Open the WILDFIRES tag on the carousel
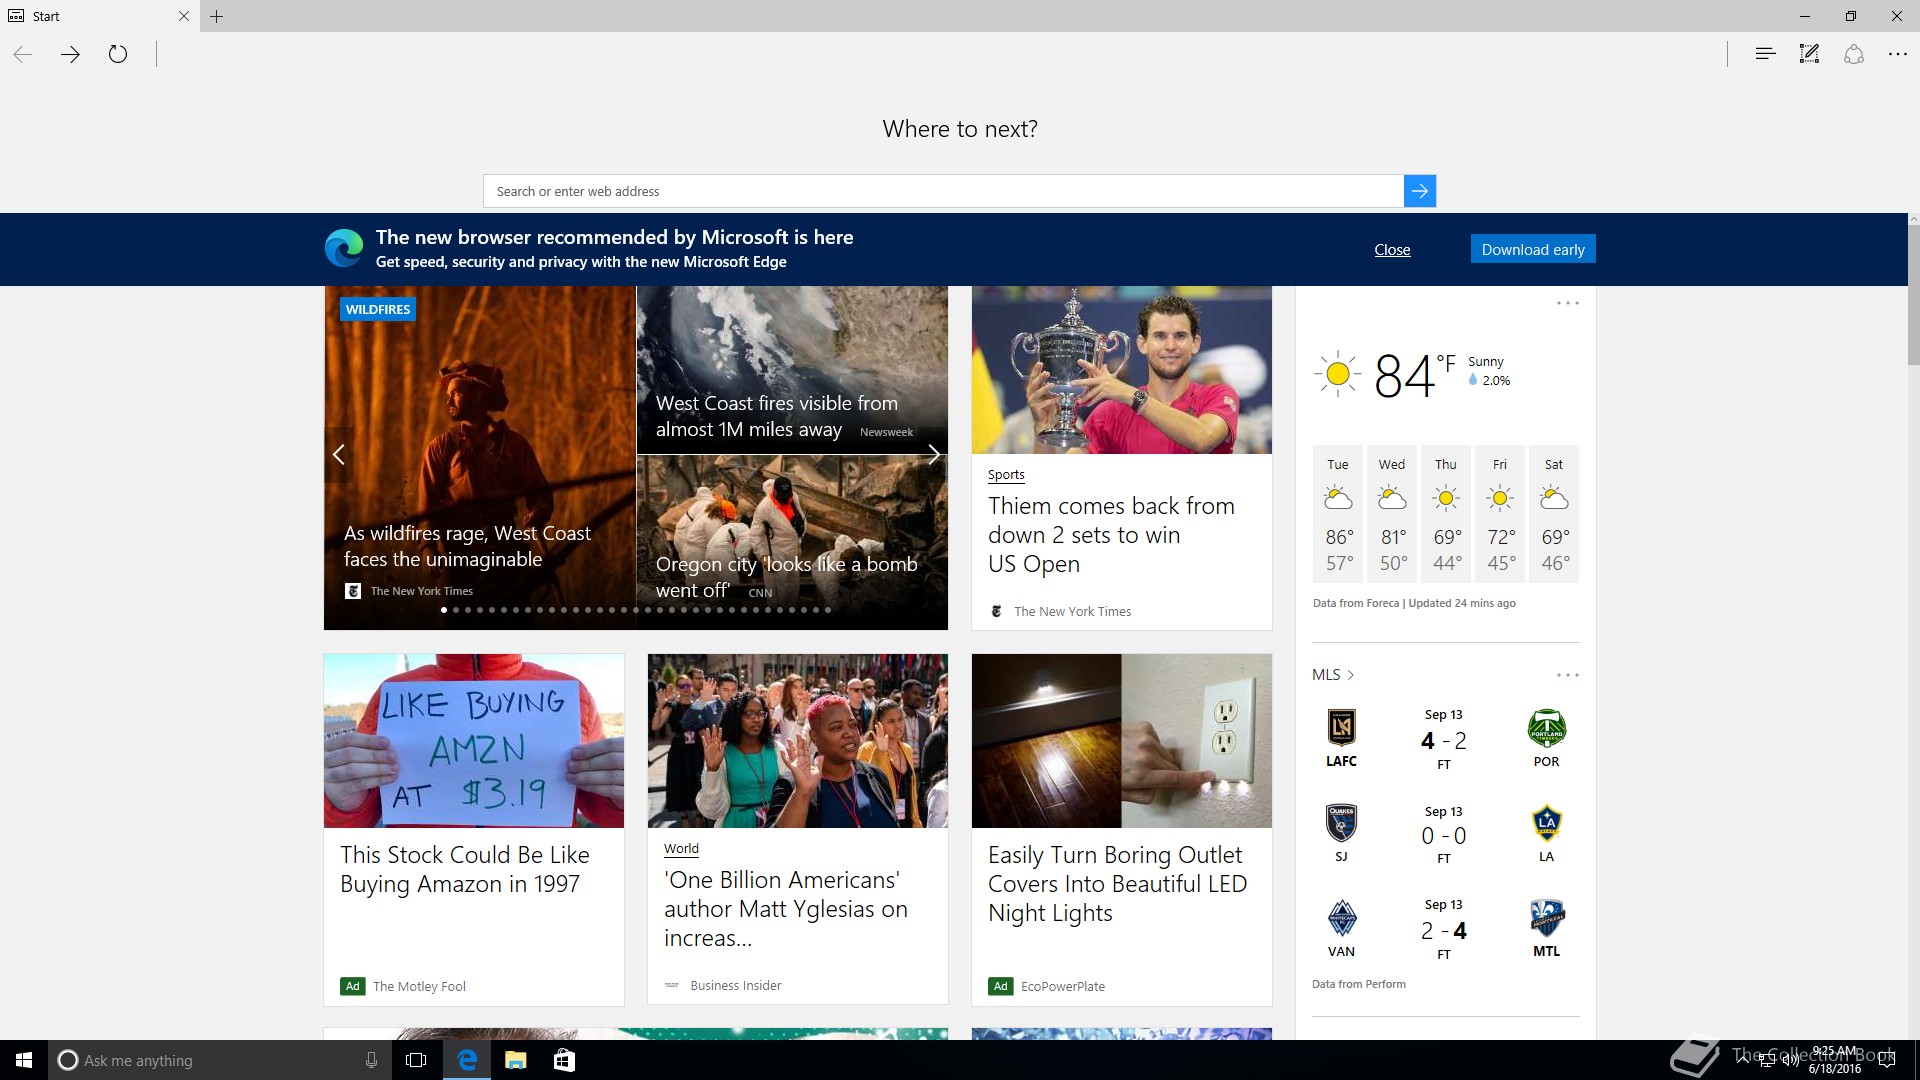The height and width of the screenshot is (1080, 1920). click(378, 309)
